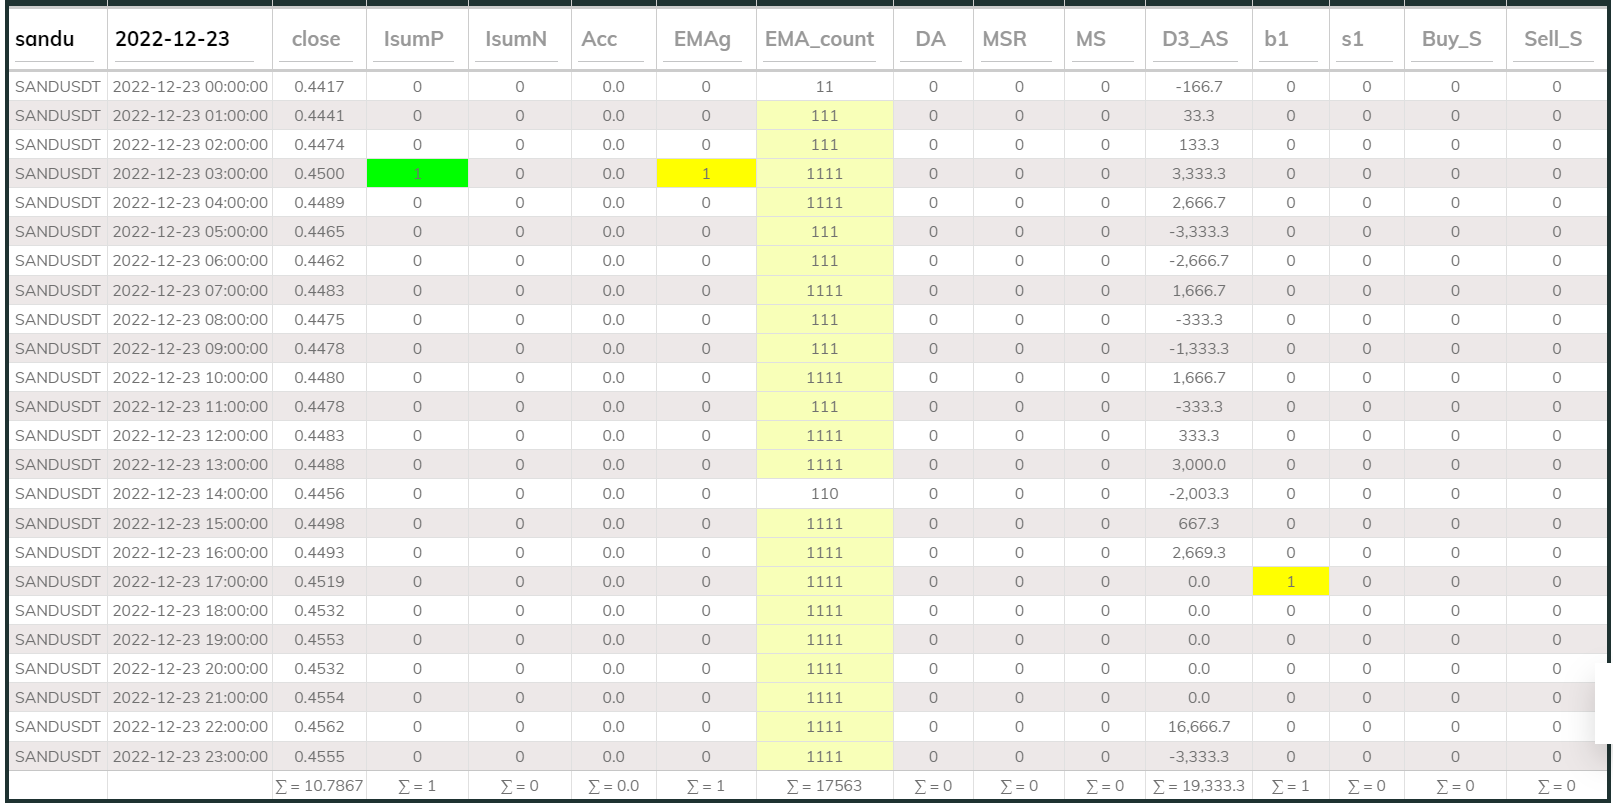Click the s1 column header
This screenshot has width=1613, height=805.
(x=1352, y=39)
